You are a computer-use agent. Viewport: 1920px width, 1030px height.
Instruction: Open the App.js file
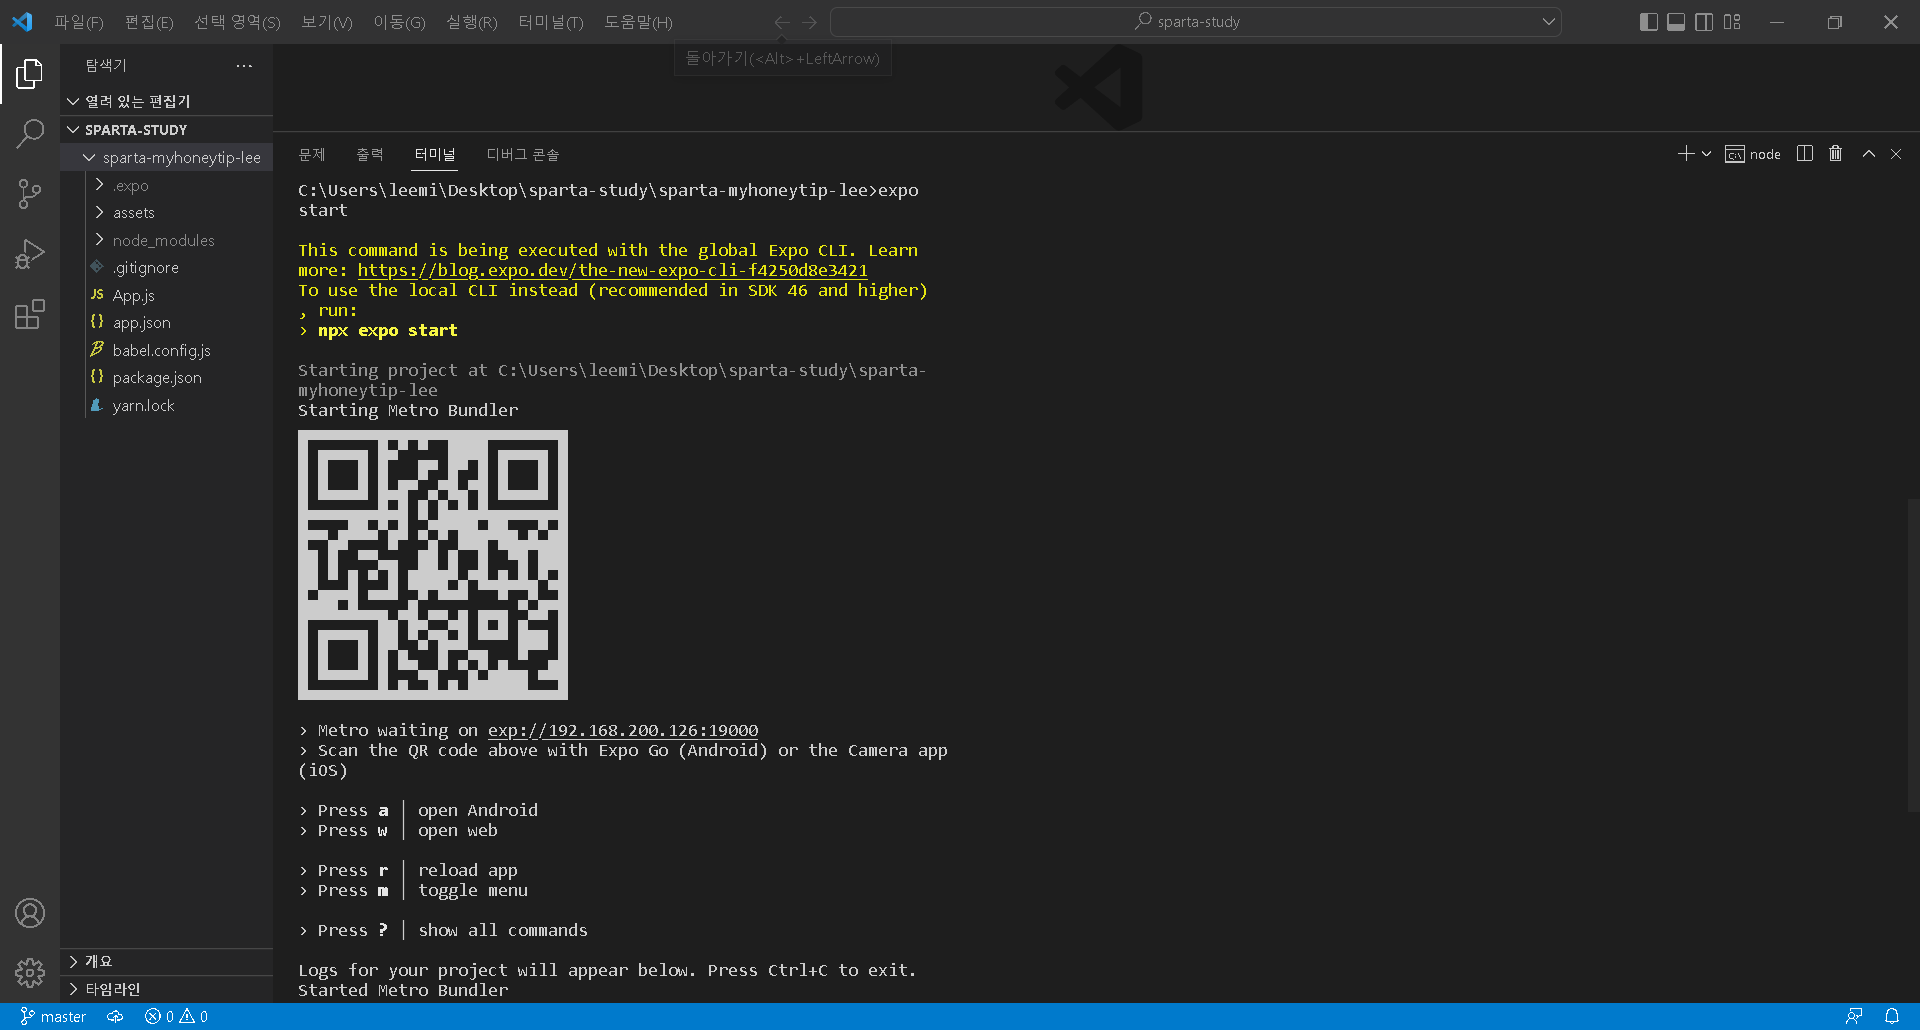click(x=166, y=295)
